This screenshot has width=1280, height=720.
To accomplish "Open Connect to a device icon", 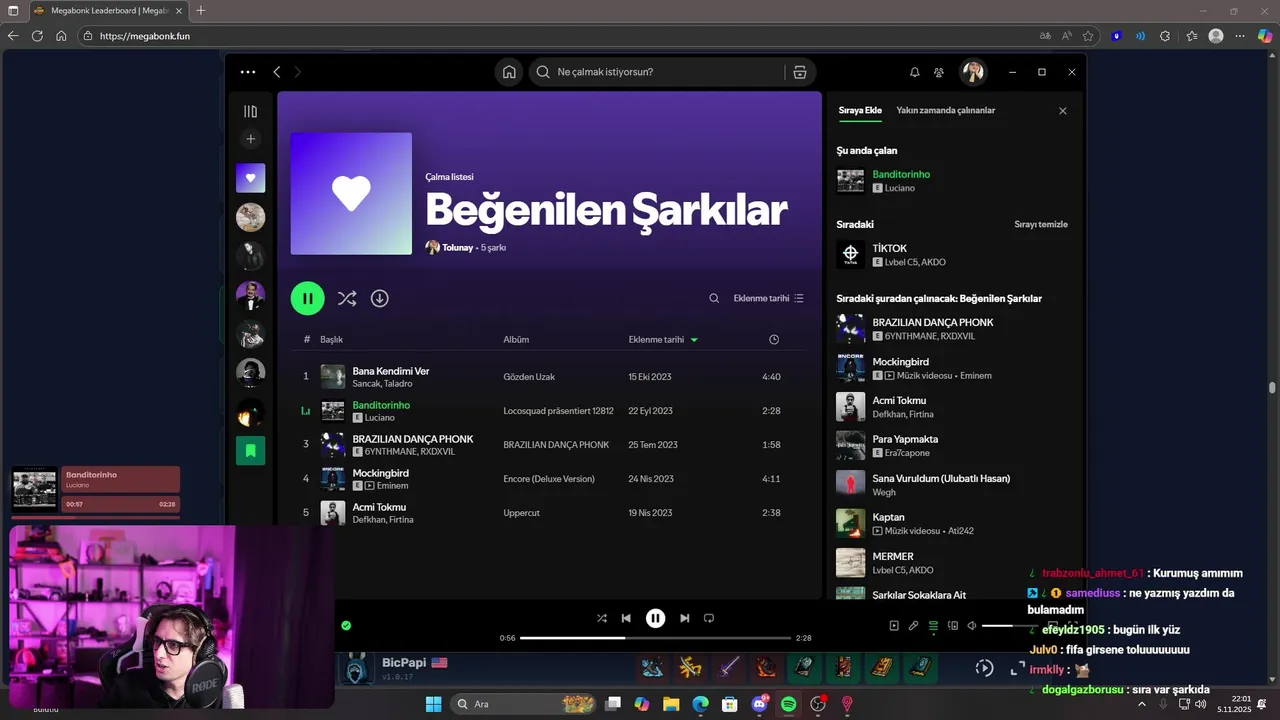I will coord(953,626).
